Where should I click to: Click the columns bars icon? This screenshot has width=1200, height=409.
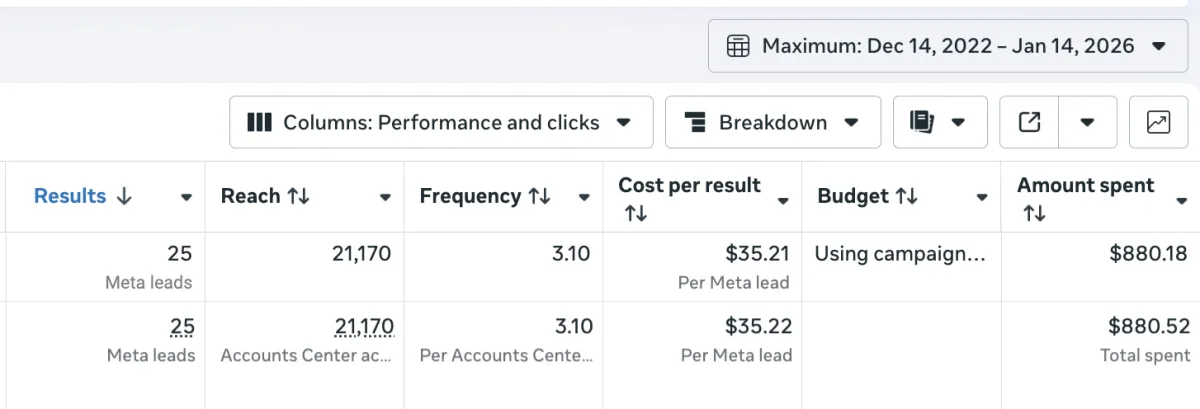260,123
